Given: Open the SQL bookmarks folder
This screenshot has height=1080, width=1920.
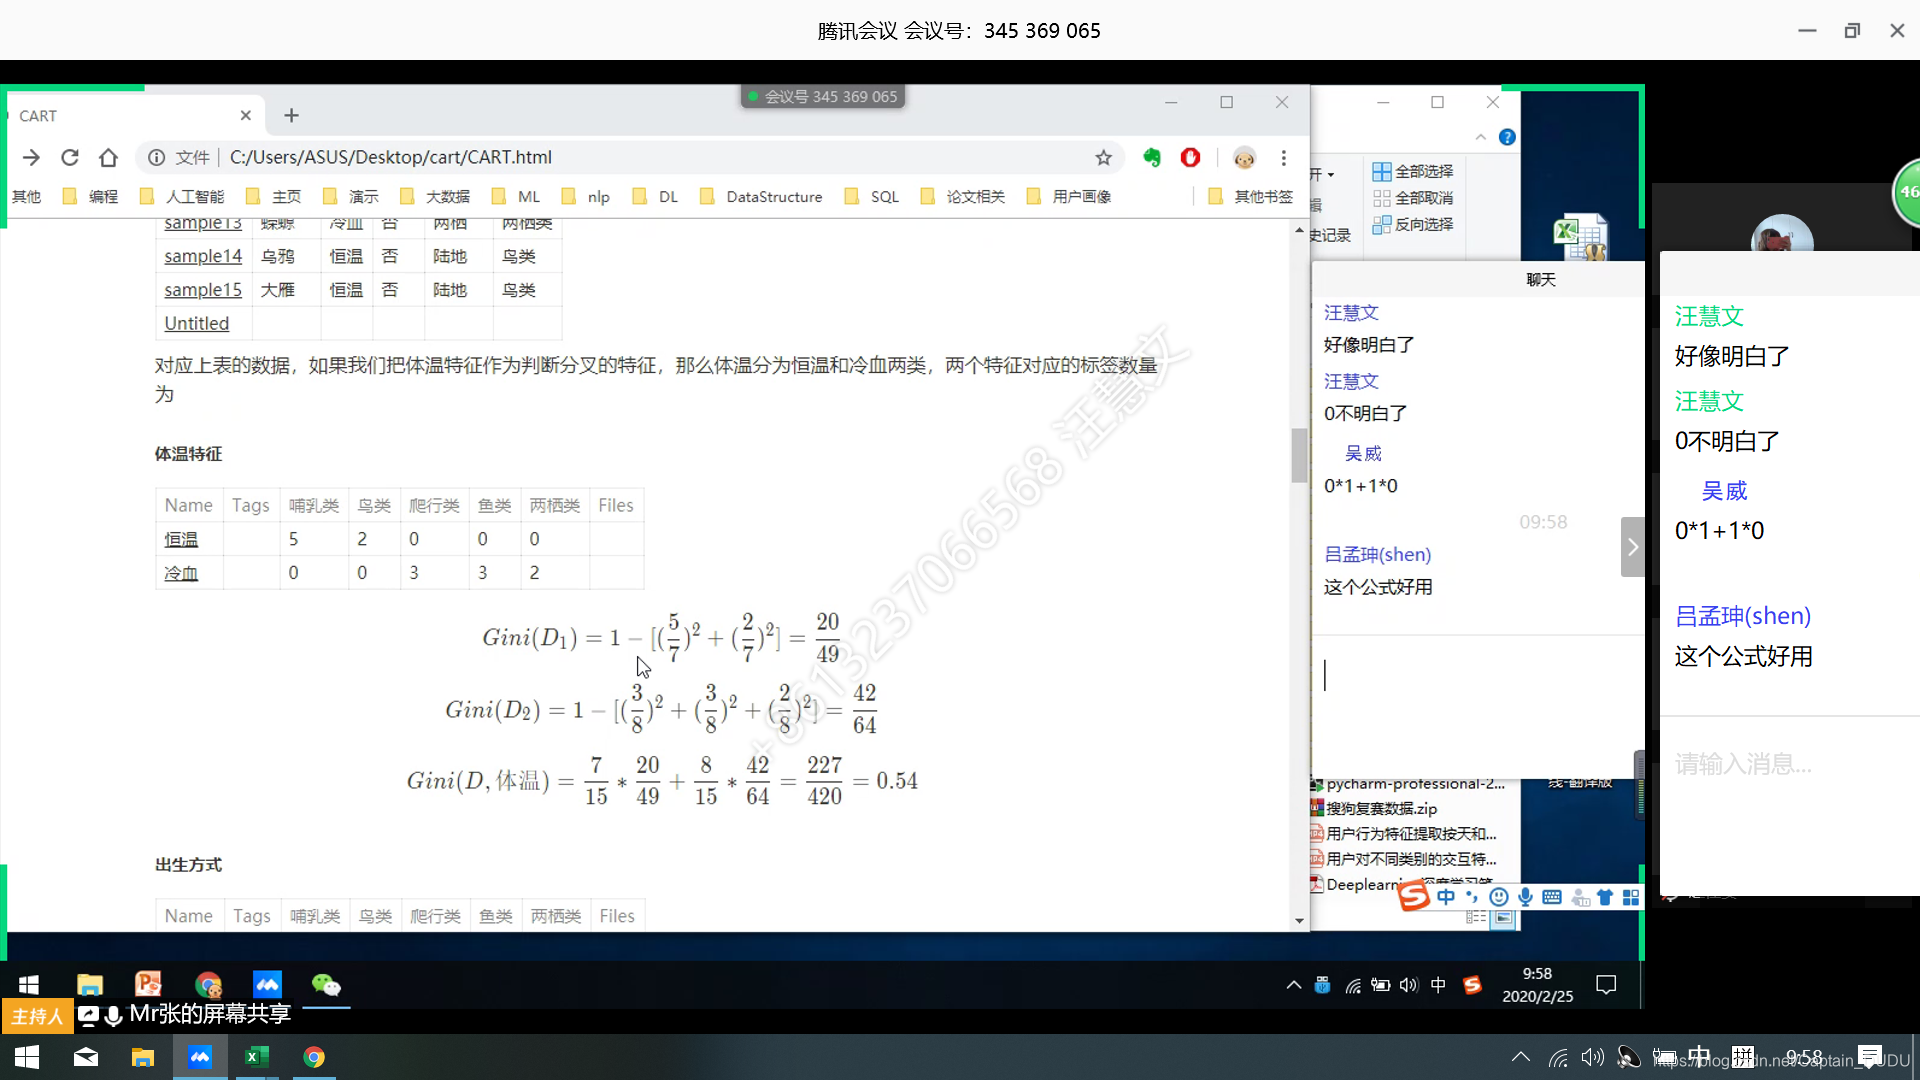Looking at the screenshot, I should click(x=882, y=196).
